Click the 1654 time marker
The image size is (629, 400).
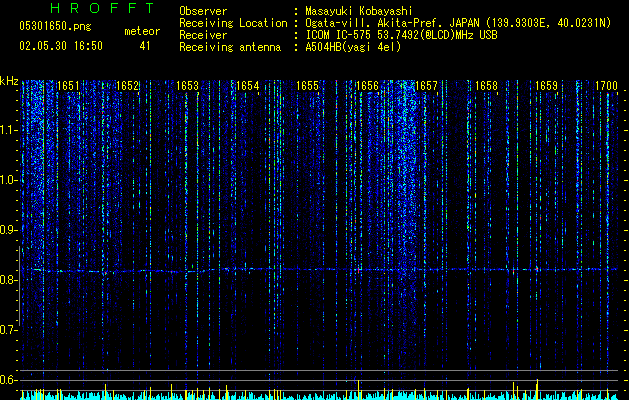(248, 86)
